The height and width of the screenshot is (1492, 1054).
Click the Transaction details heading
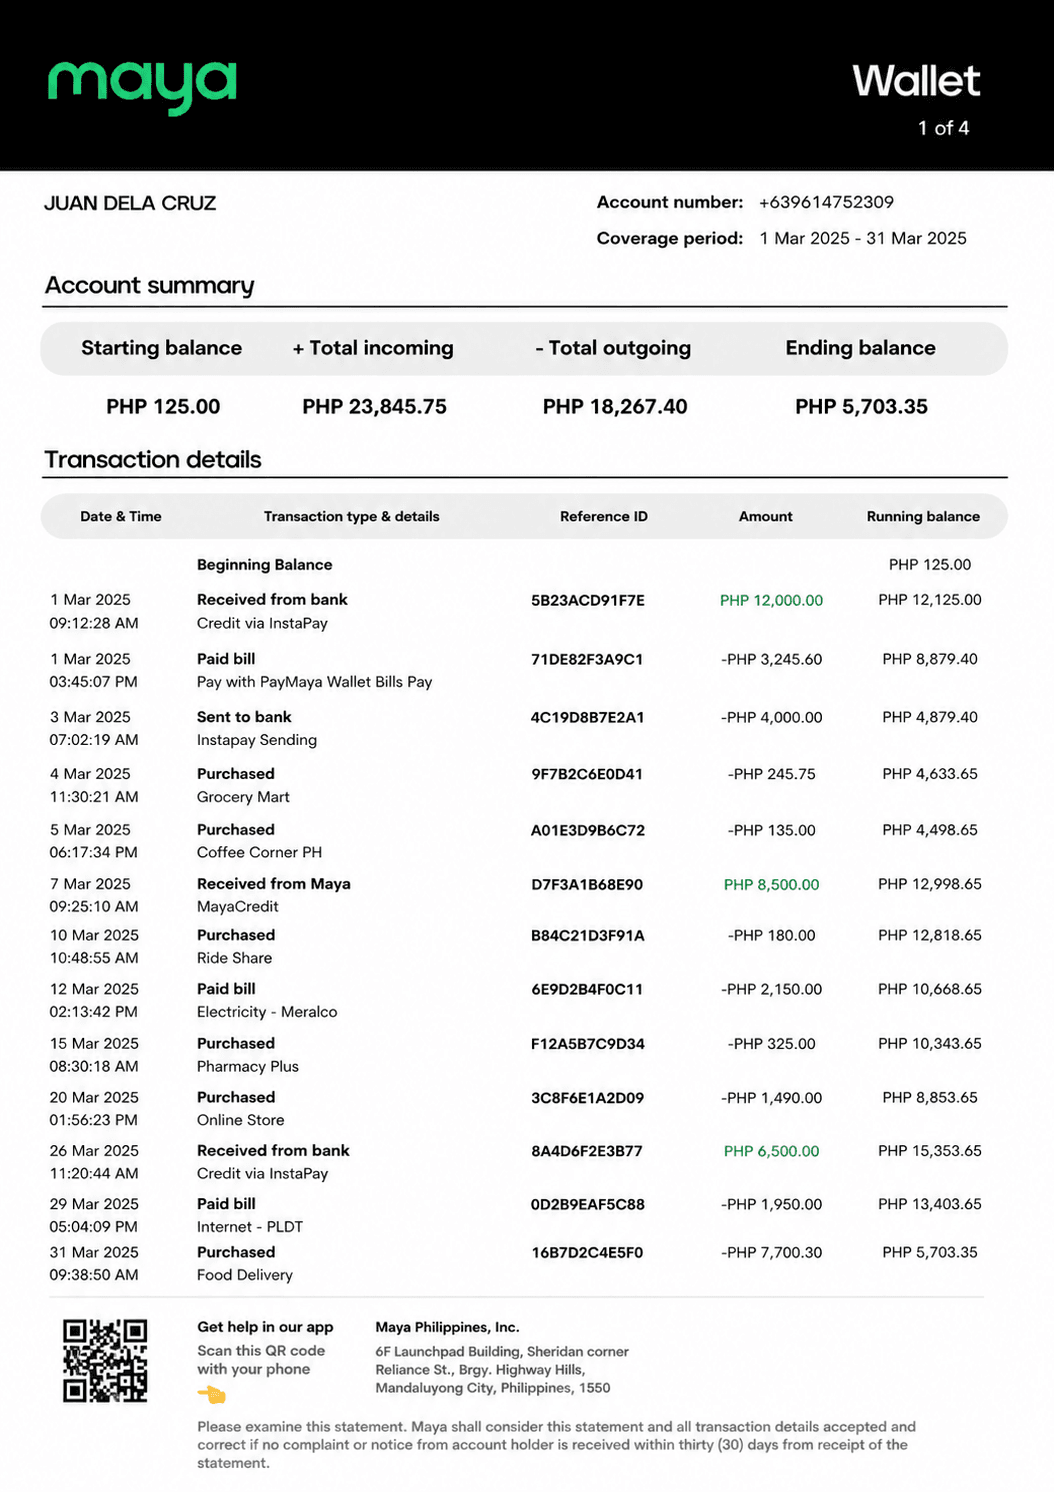(153, 460)
